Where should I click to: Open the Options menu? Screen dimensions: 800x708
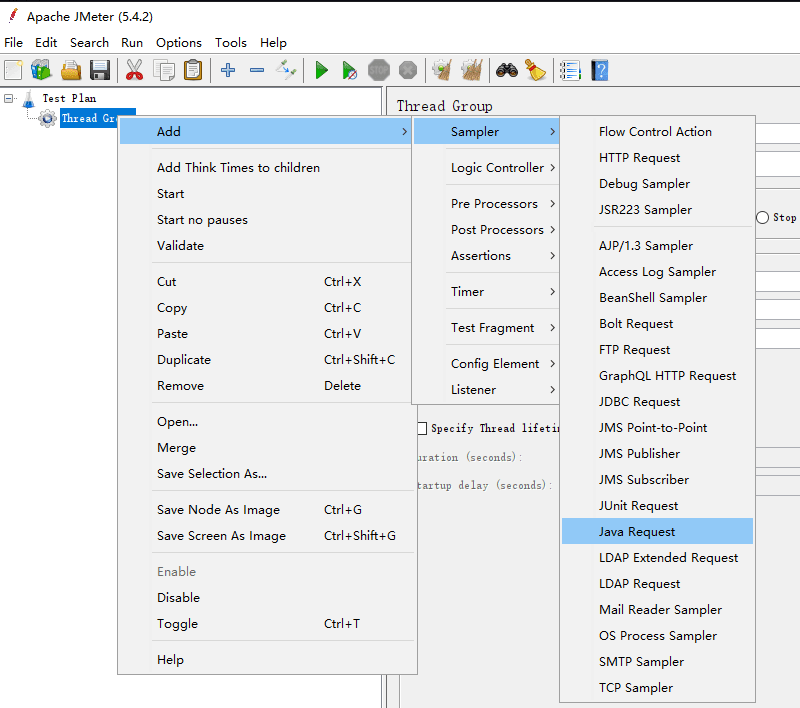[179, 43]
